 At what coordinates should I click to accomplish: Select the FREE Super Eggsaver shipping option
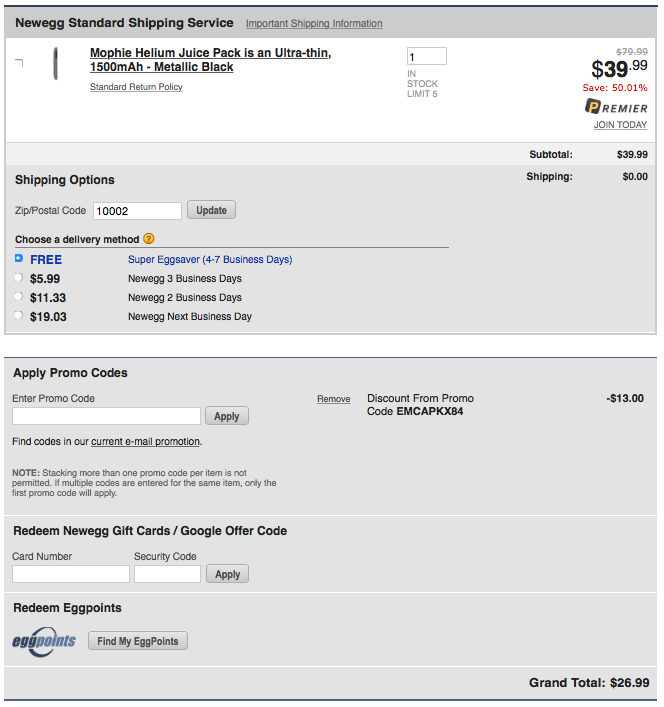18,258
